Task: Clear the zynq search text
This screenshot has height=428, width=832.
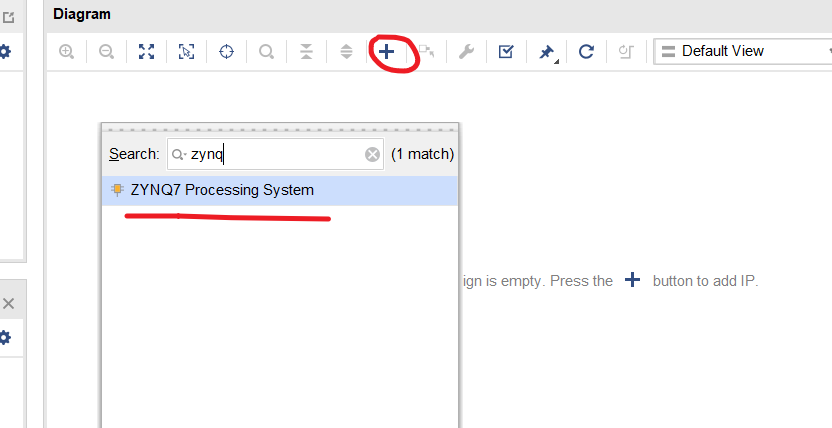Action: pyautogui.click(x=372, y=154)
